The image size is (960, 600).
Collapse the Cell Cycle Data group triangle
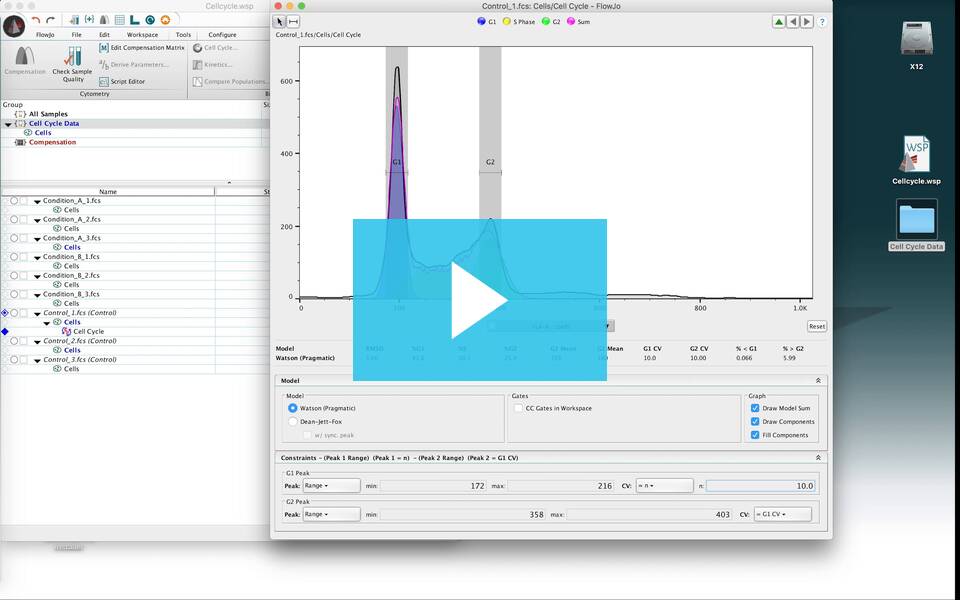8,124
